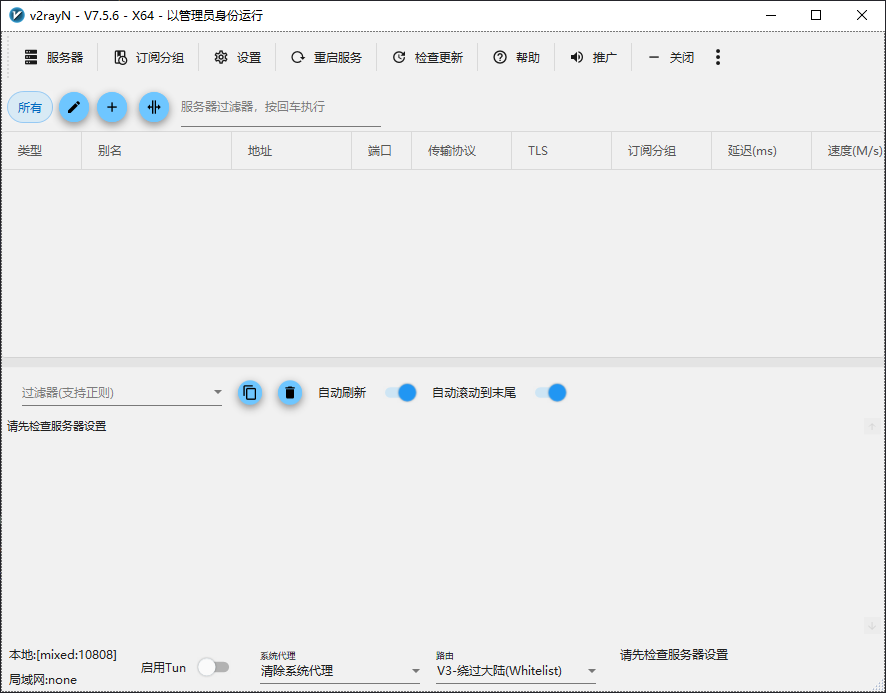Click the 设置 settings button
Viewport: 886px width, 693px height.
click(x=238, y=58)
